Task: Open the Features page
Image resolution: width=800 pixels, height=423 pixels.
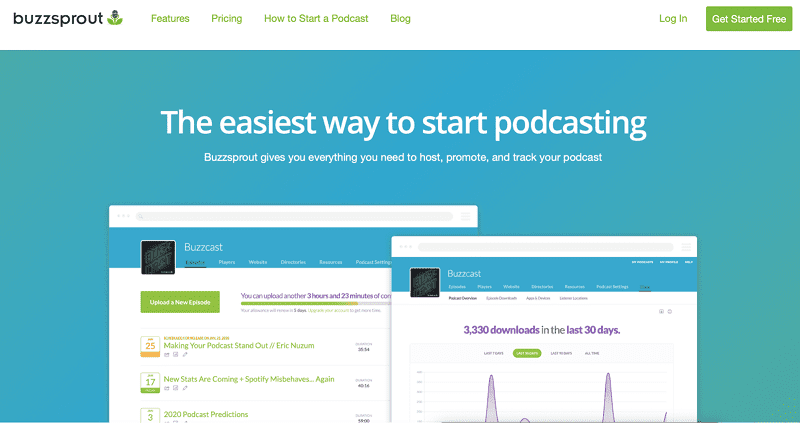Action: [170, 18]
